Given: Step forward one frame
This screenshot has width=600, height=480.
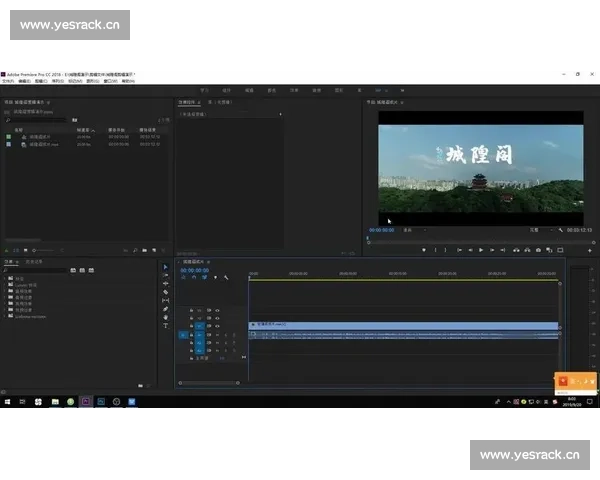Looking at the screenshot, I should pos(492,250).
